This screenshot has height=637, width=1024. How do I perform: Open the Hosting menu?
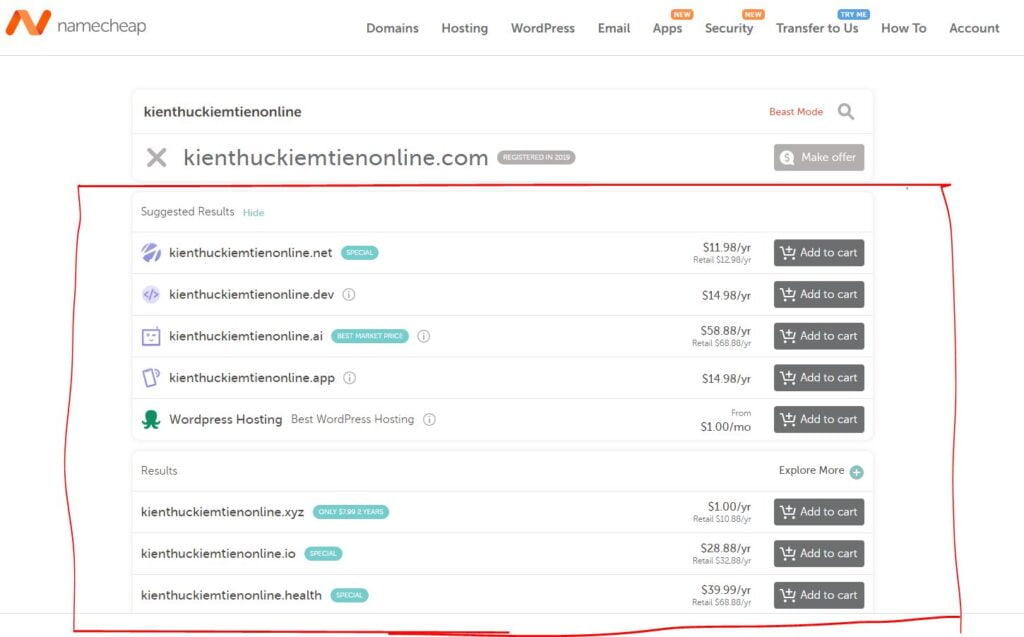[x=464, y=28]
